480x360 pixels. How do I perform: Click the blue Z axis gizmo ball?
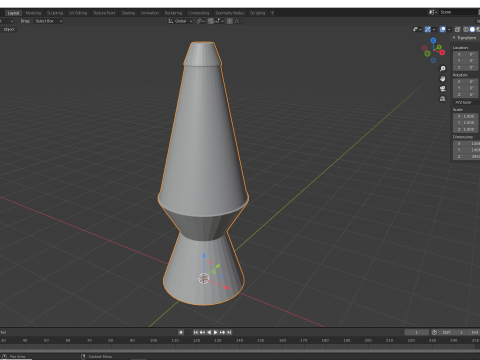pyautogui.click(x=433, y=40)
